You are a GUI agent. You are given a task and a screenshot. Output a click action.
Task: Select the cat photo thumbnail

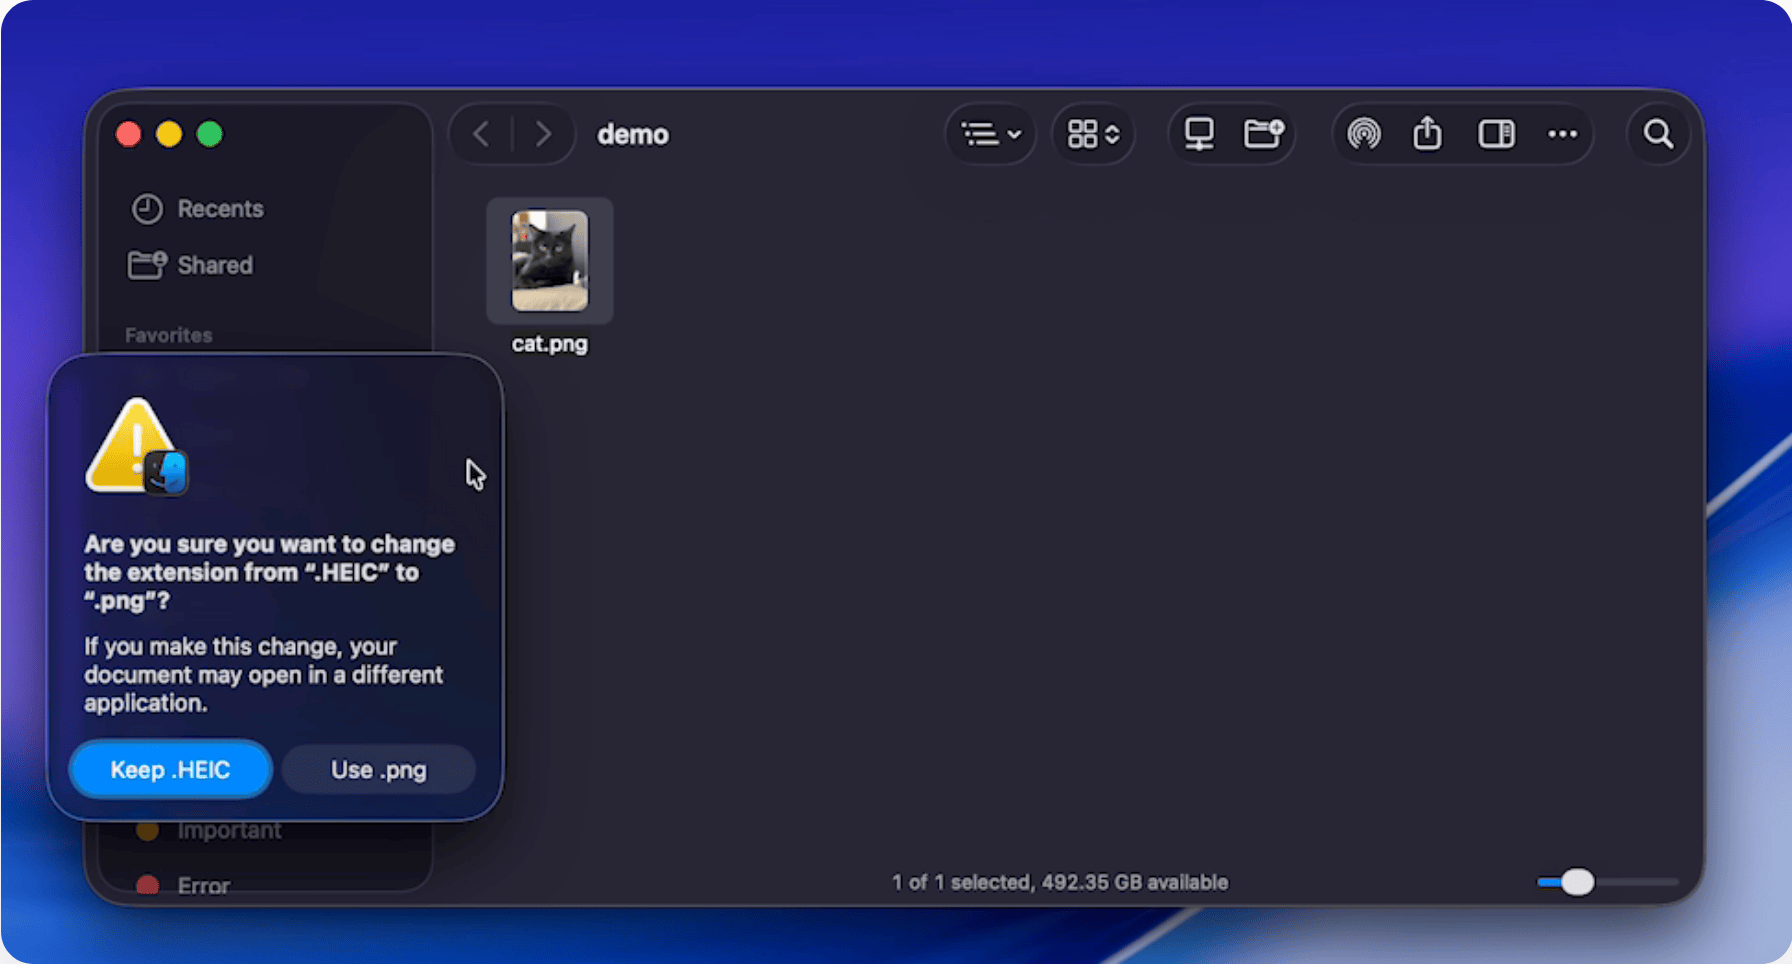550,261
